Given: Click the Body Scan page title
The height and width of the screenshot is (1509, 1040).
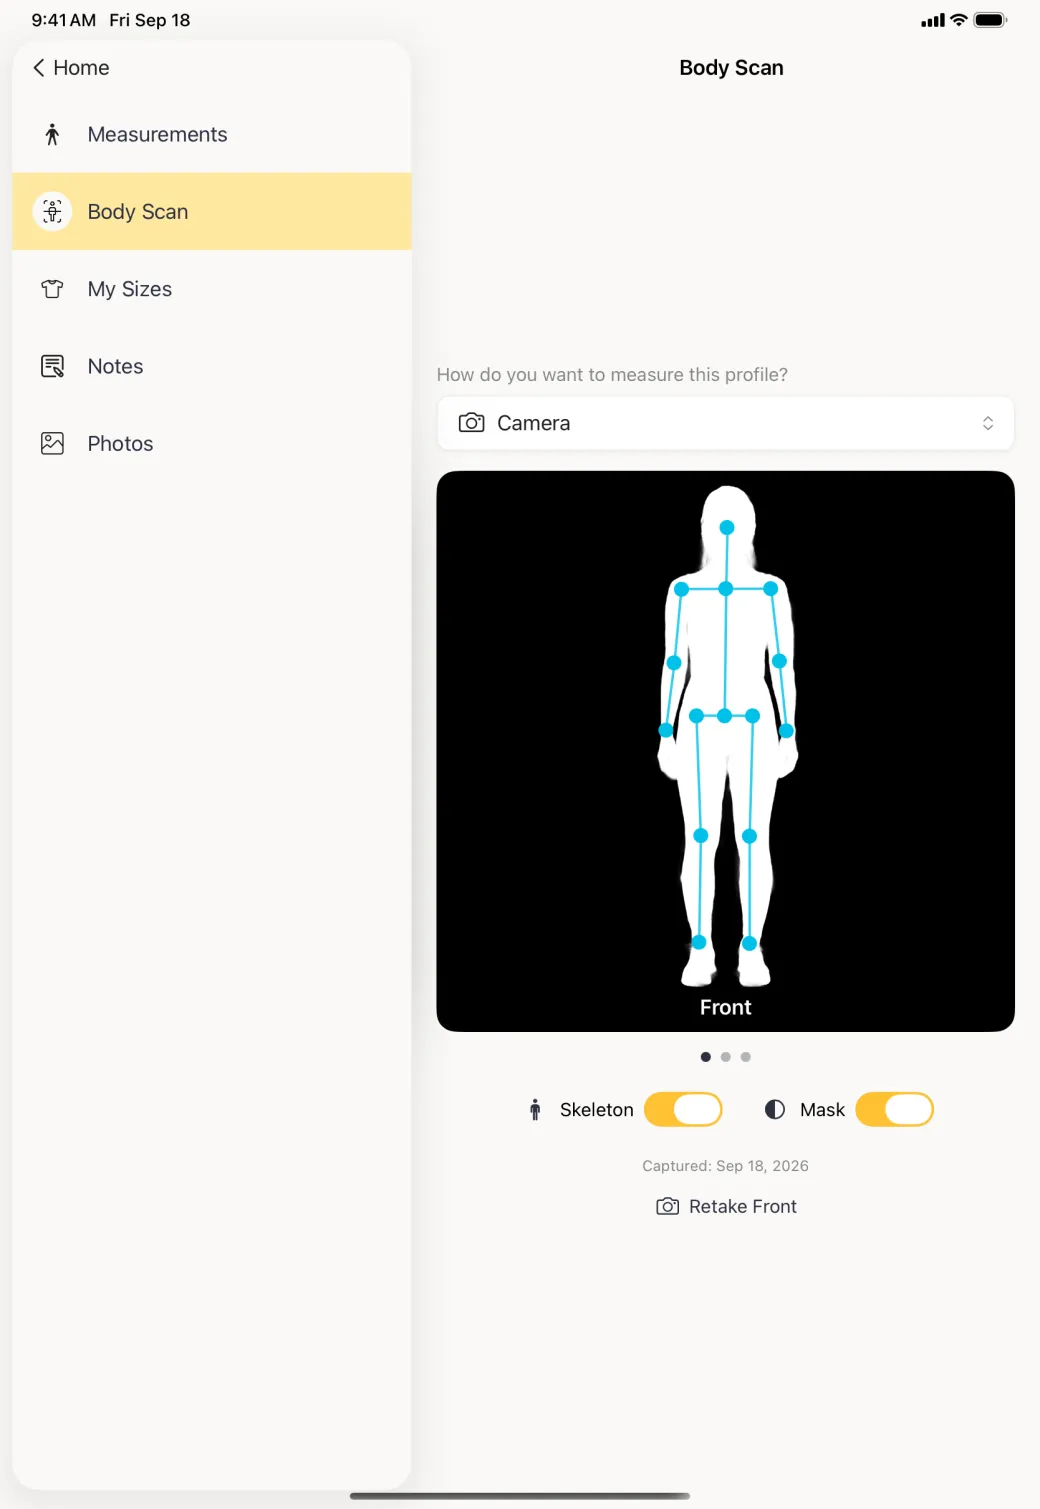Looking at the screenshot, I should 731,68.
